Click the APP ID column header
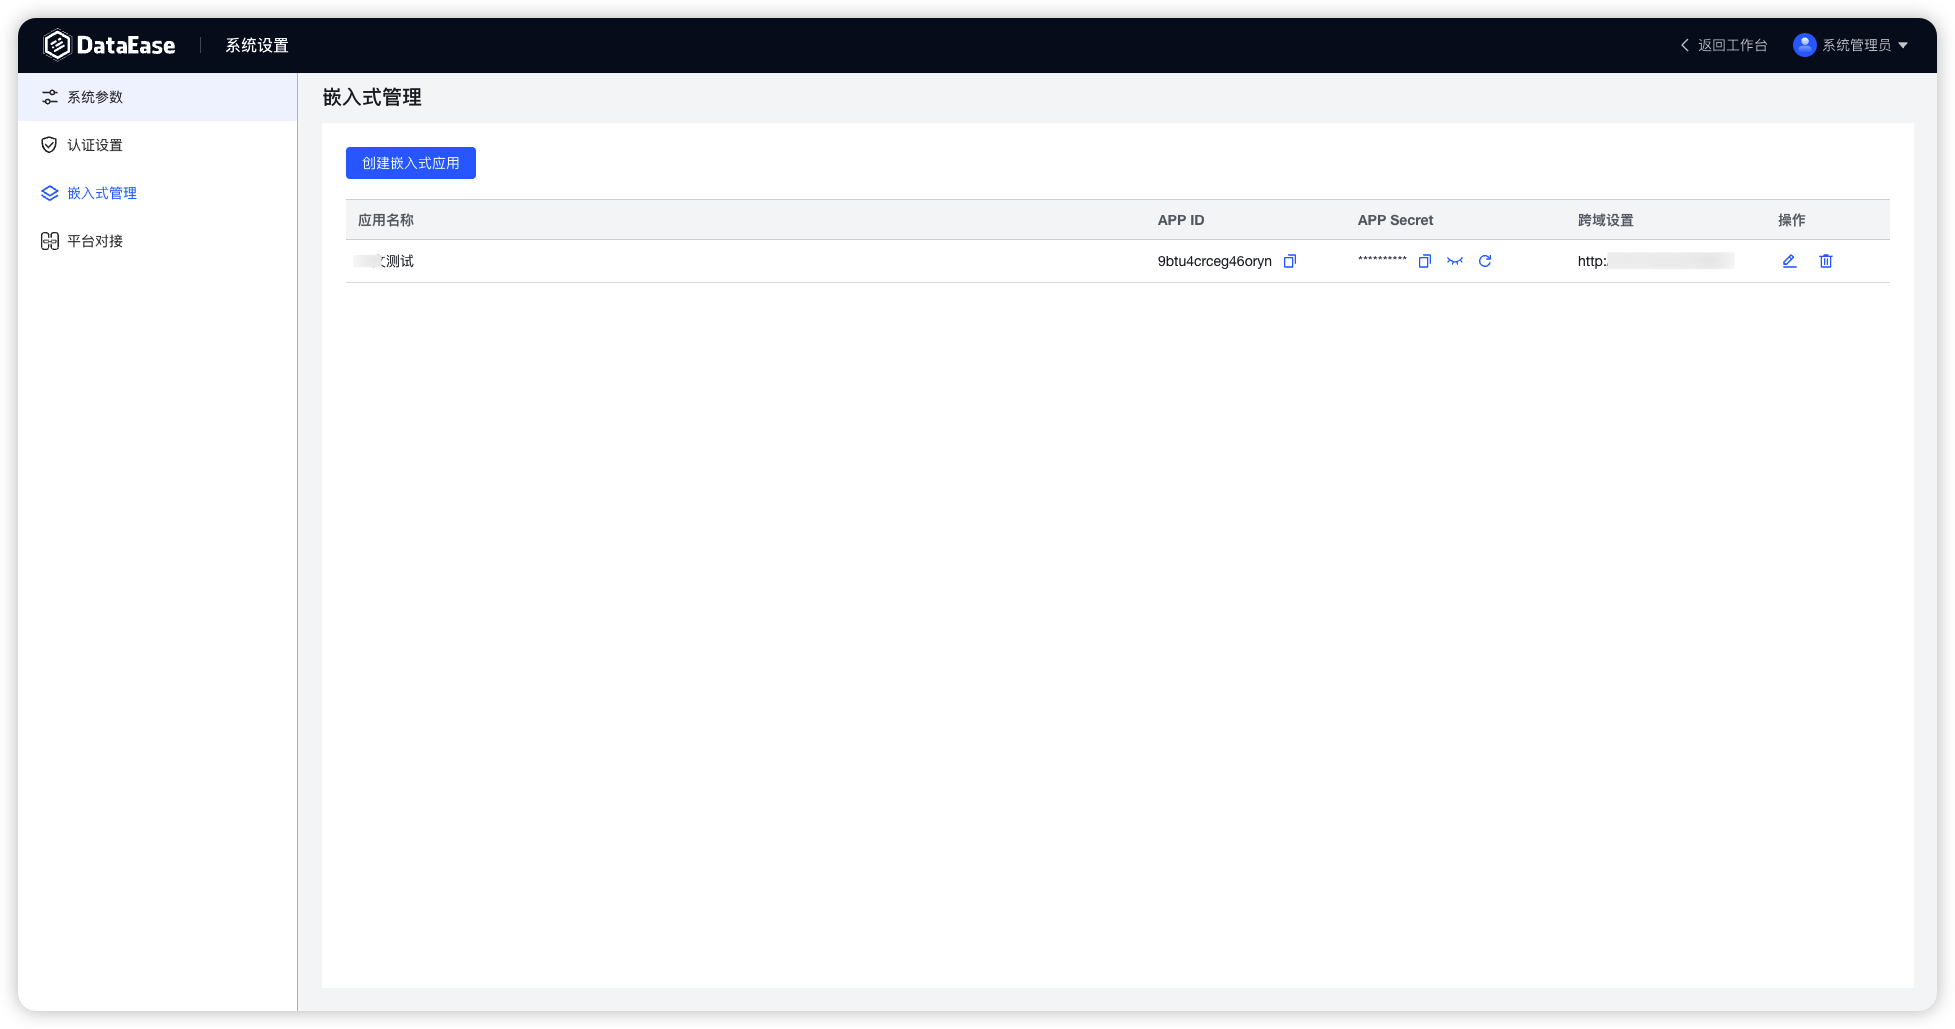This screenshot has width=1955, height=1029. (1181, 220)
